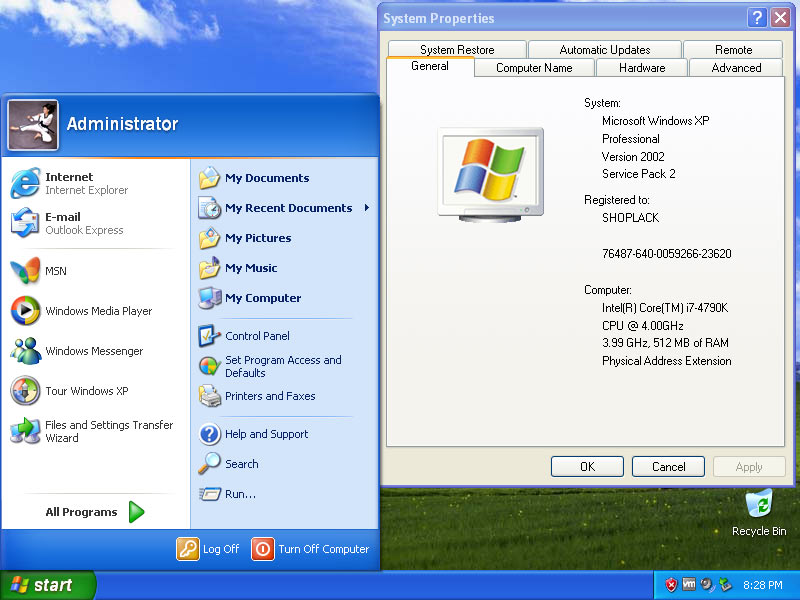Open MSN from the pinned programs
The image size is (800, 600).
(x=38, y=271)
